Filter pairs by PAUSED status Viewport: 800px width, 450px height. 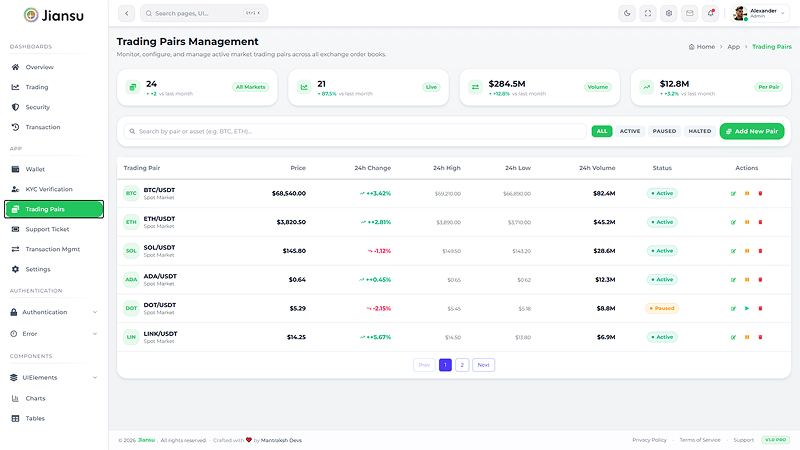click(664, 131)
